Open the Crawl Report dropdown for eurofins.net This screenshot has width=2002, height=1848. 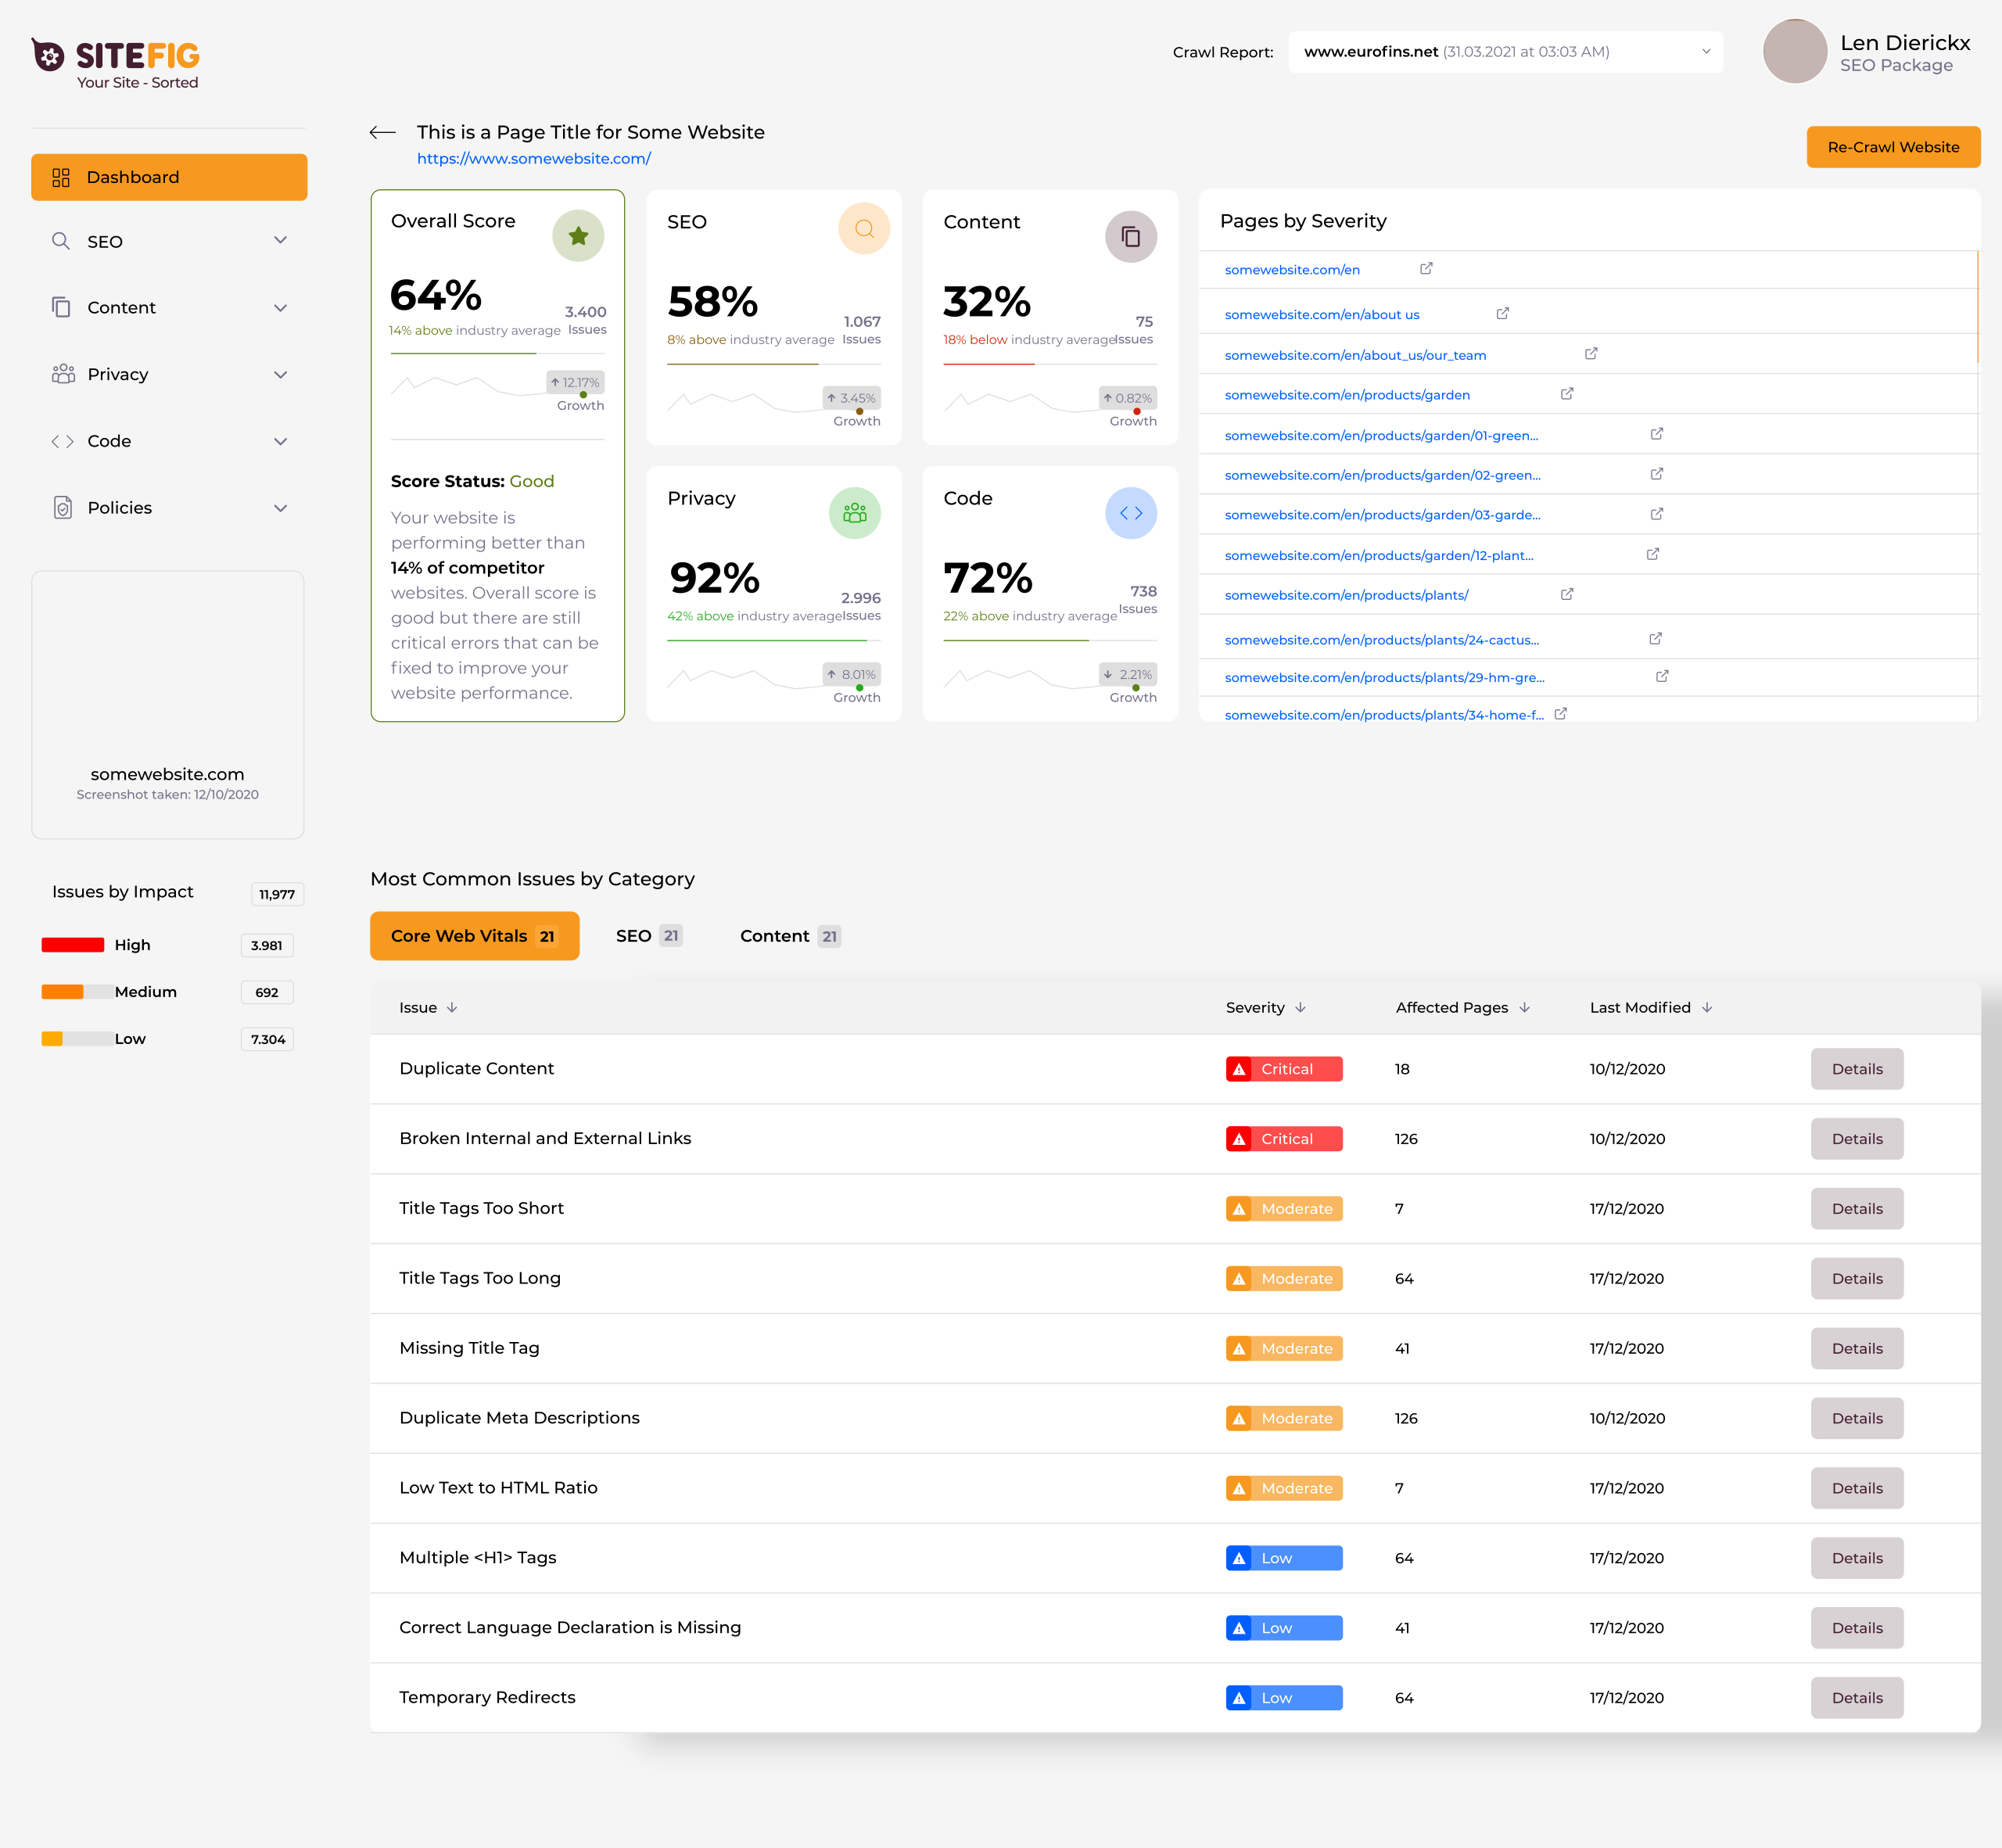(x=1705, y=51)
